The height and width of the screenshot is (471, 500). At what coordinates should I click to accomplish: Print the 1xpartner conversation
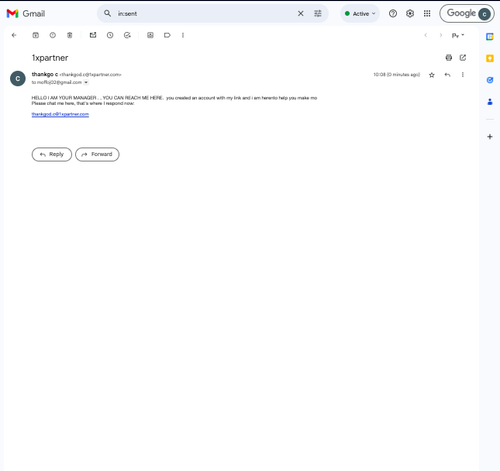coord(449,58)
